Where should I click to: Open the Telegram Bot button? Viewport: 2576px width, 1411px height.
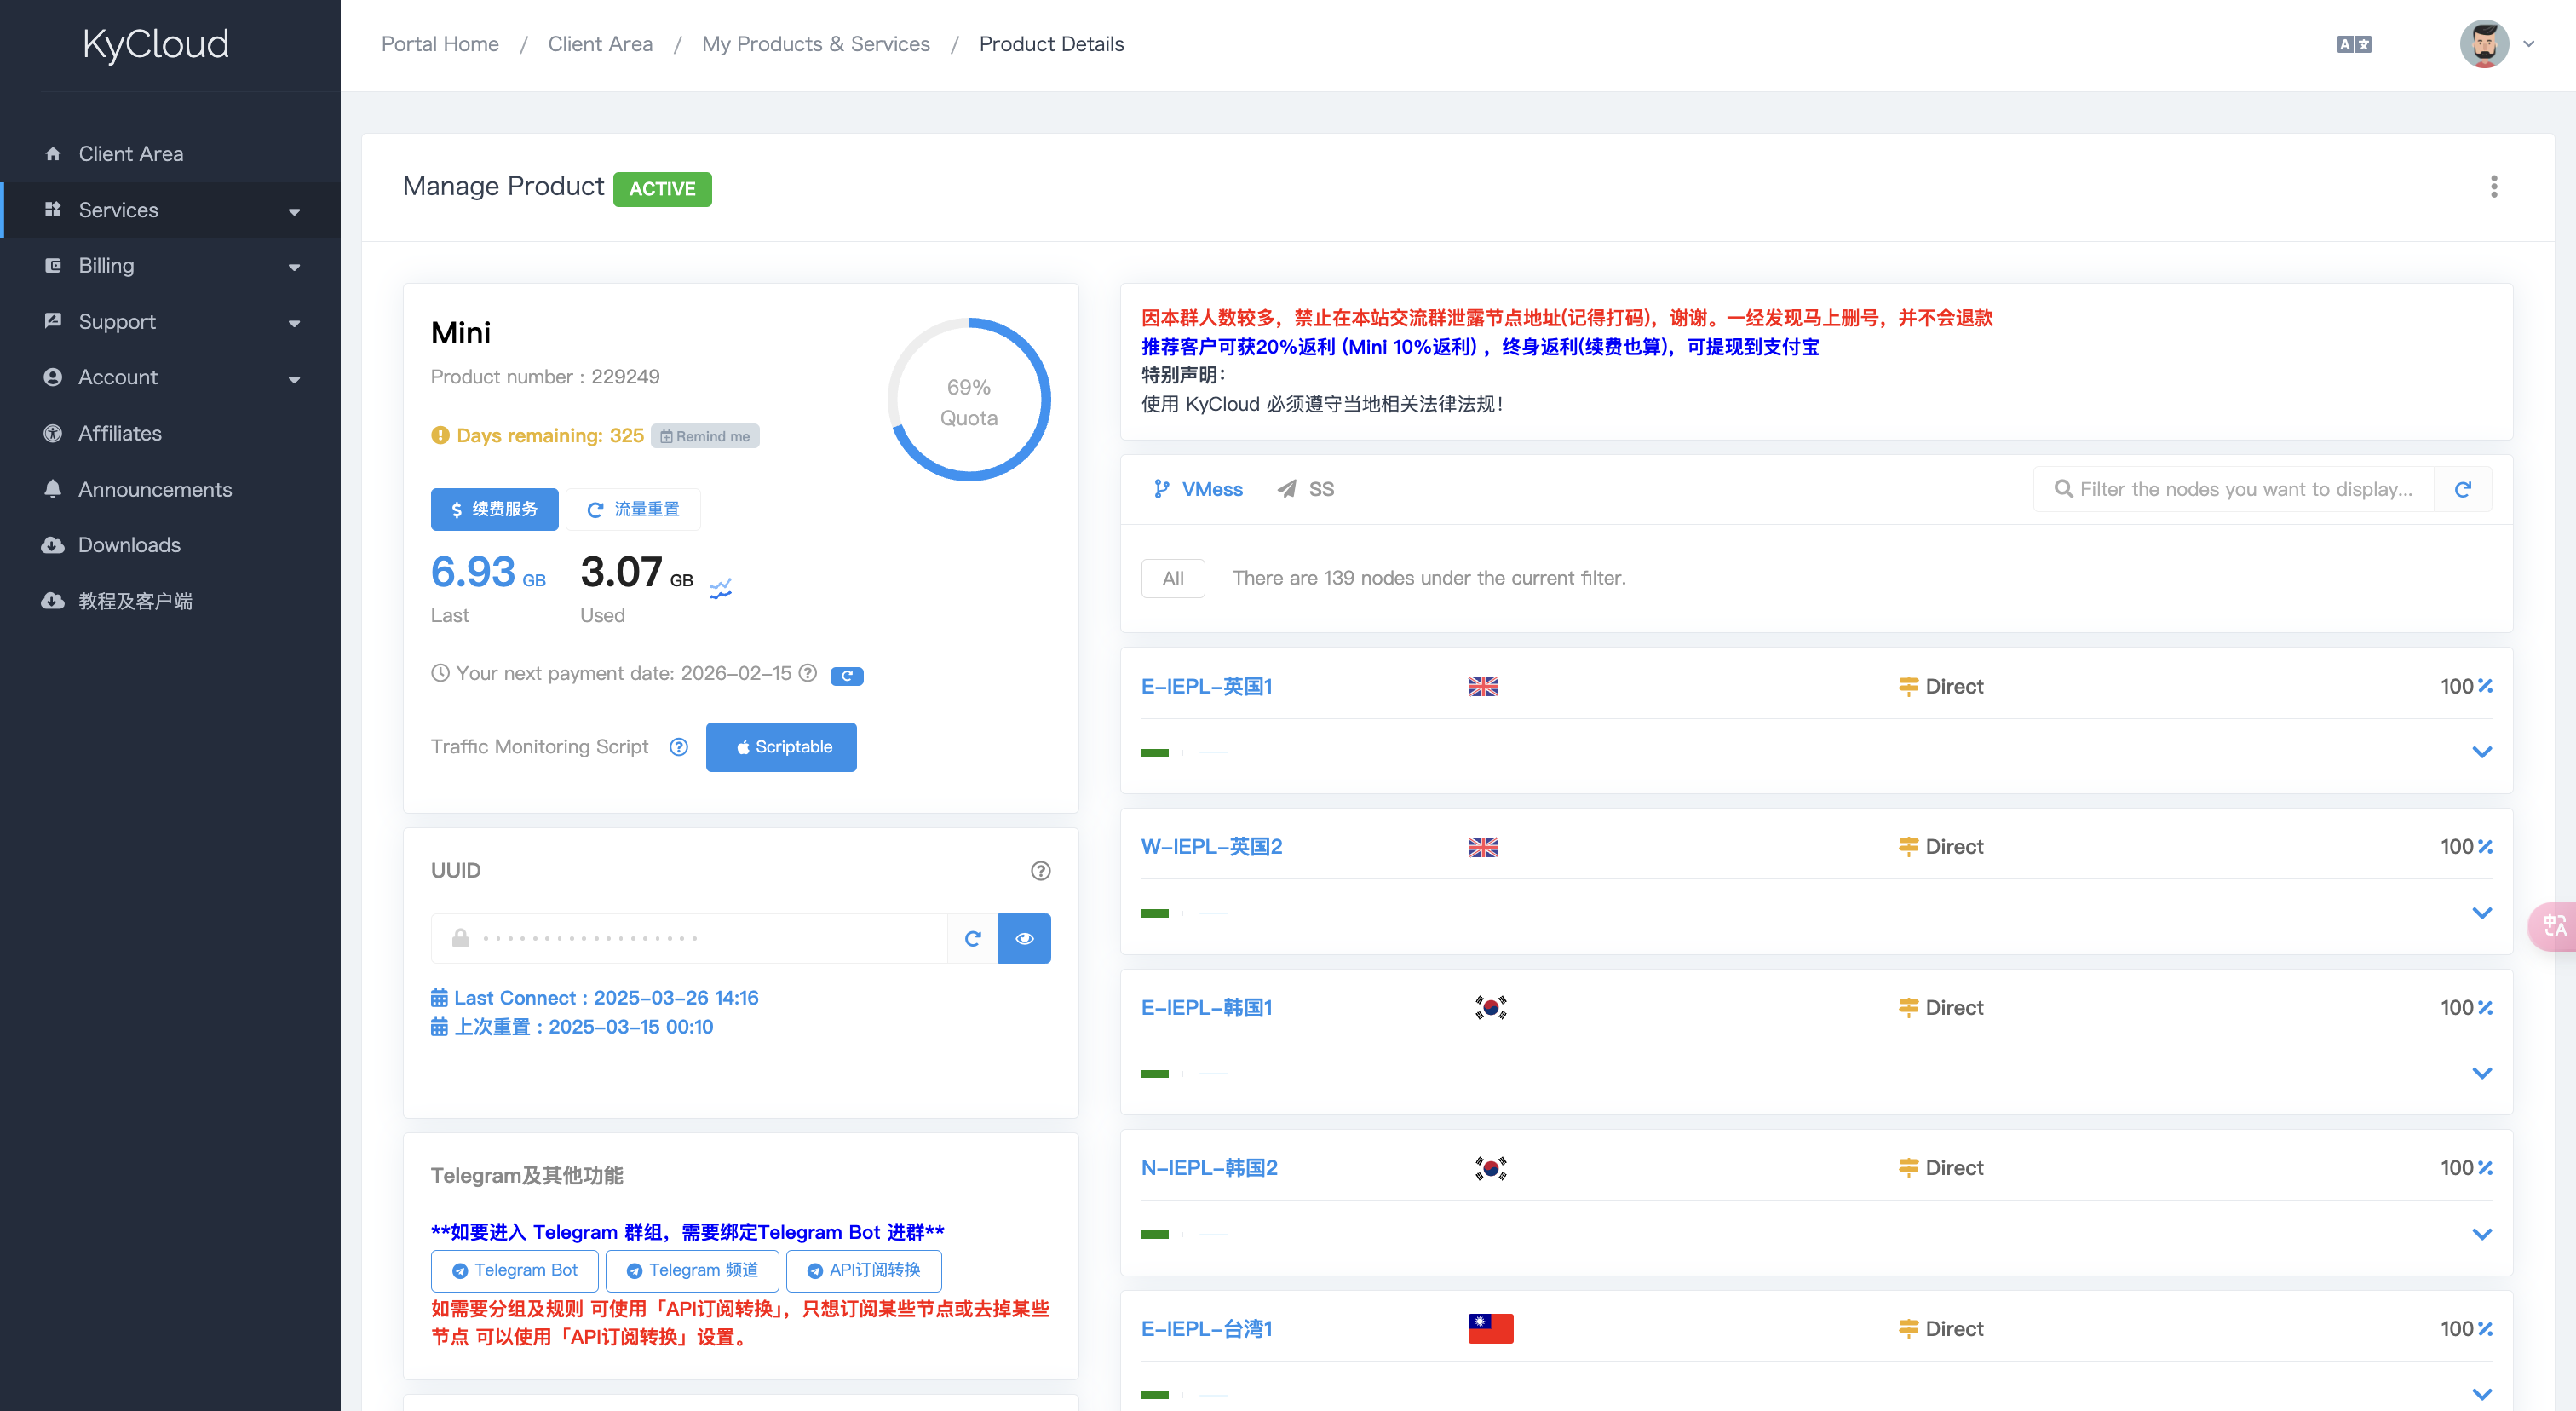(x=514, y=1270)
